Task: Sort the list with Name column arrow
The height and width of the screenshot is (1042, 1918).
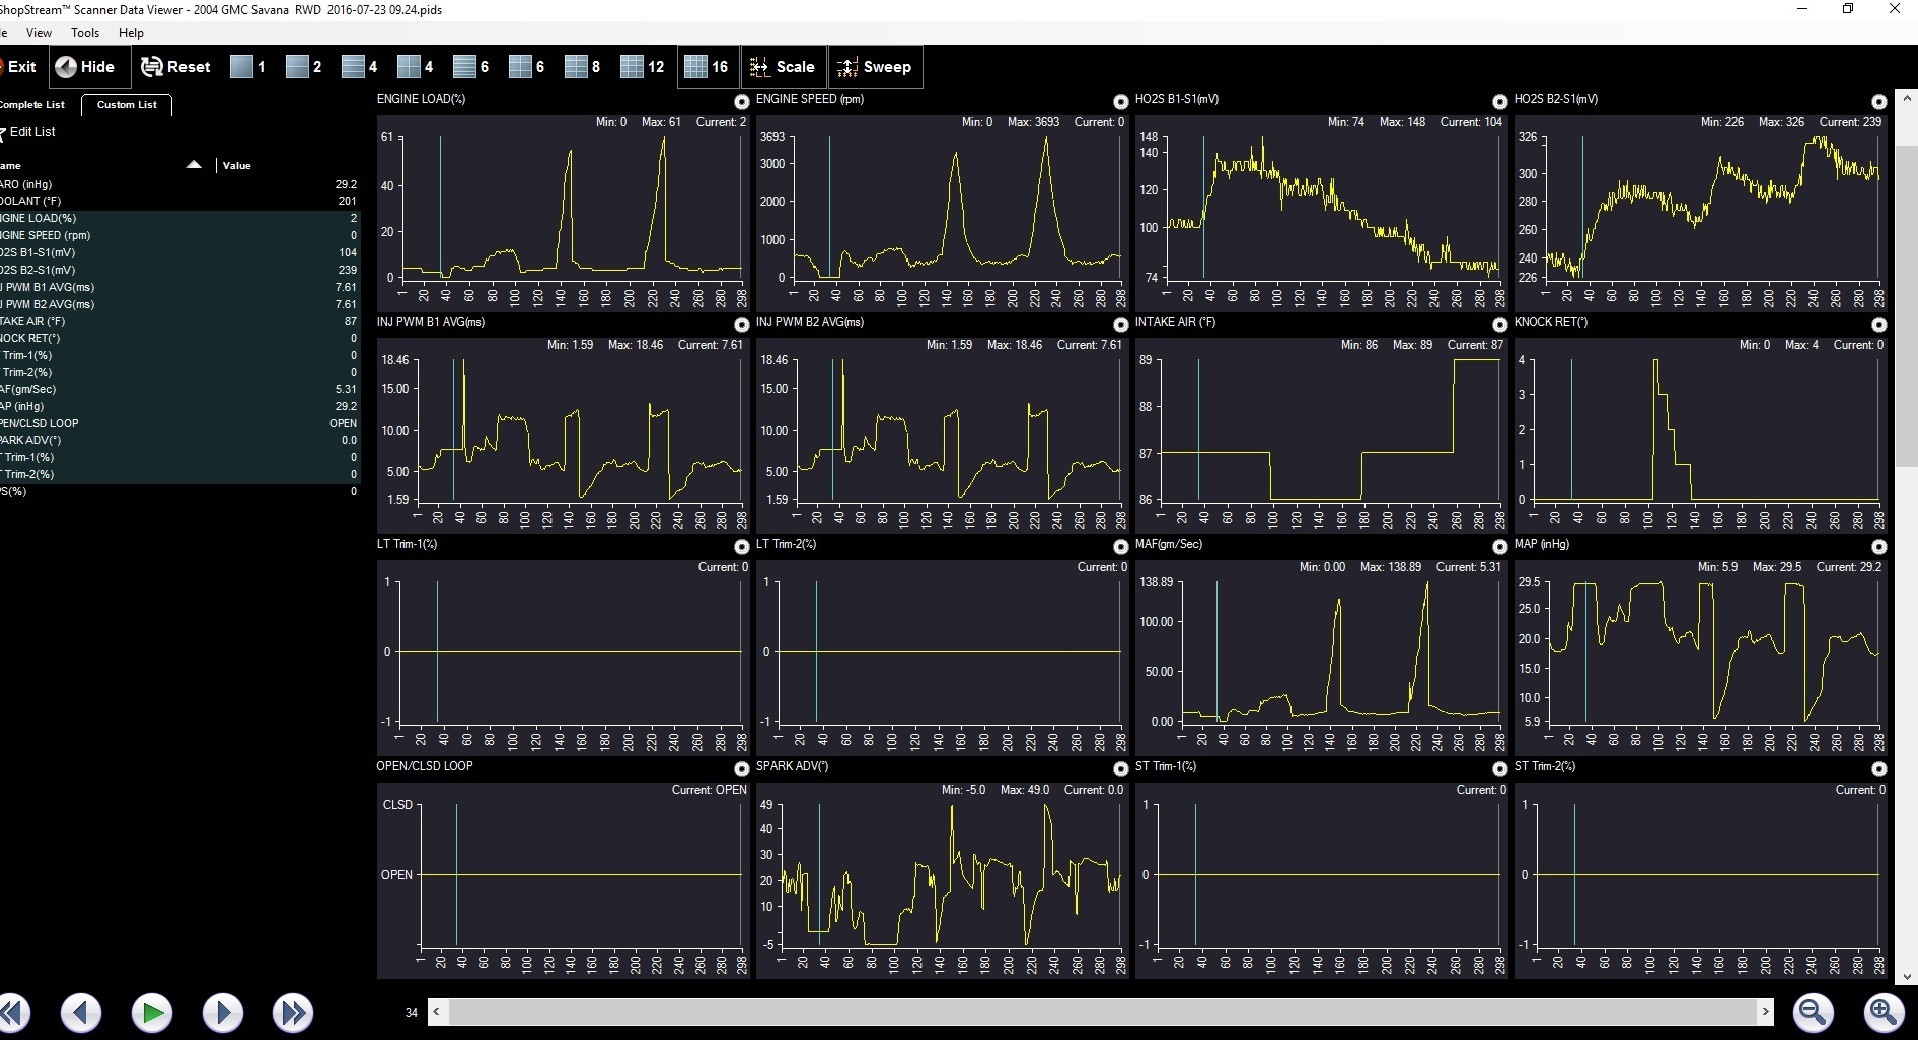Action: click(x=194, y=165)
